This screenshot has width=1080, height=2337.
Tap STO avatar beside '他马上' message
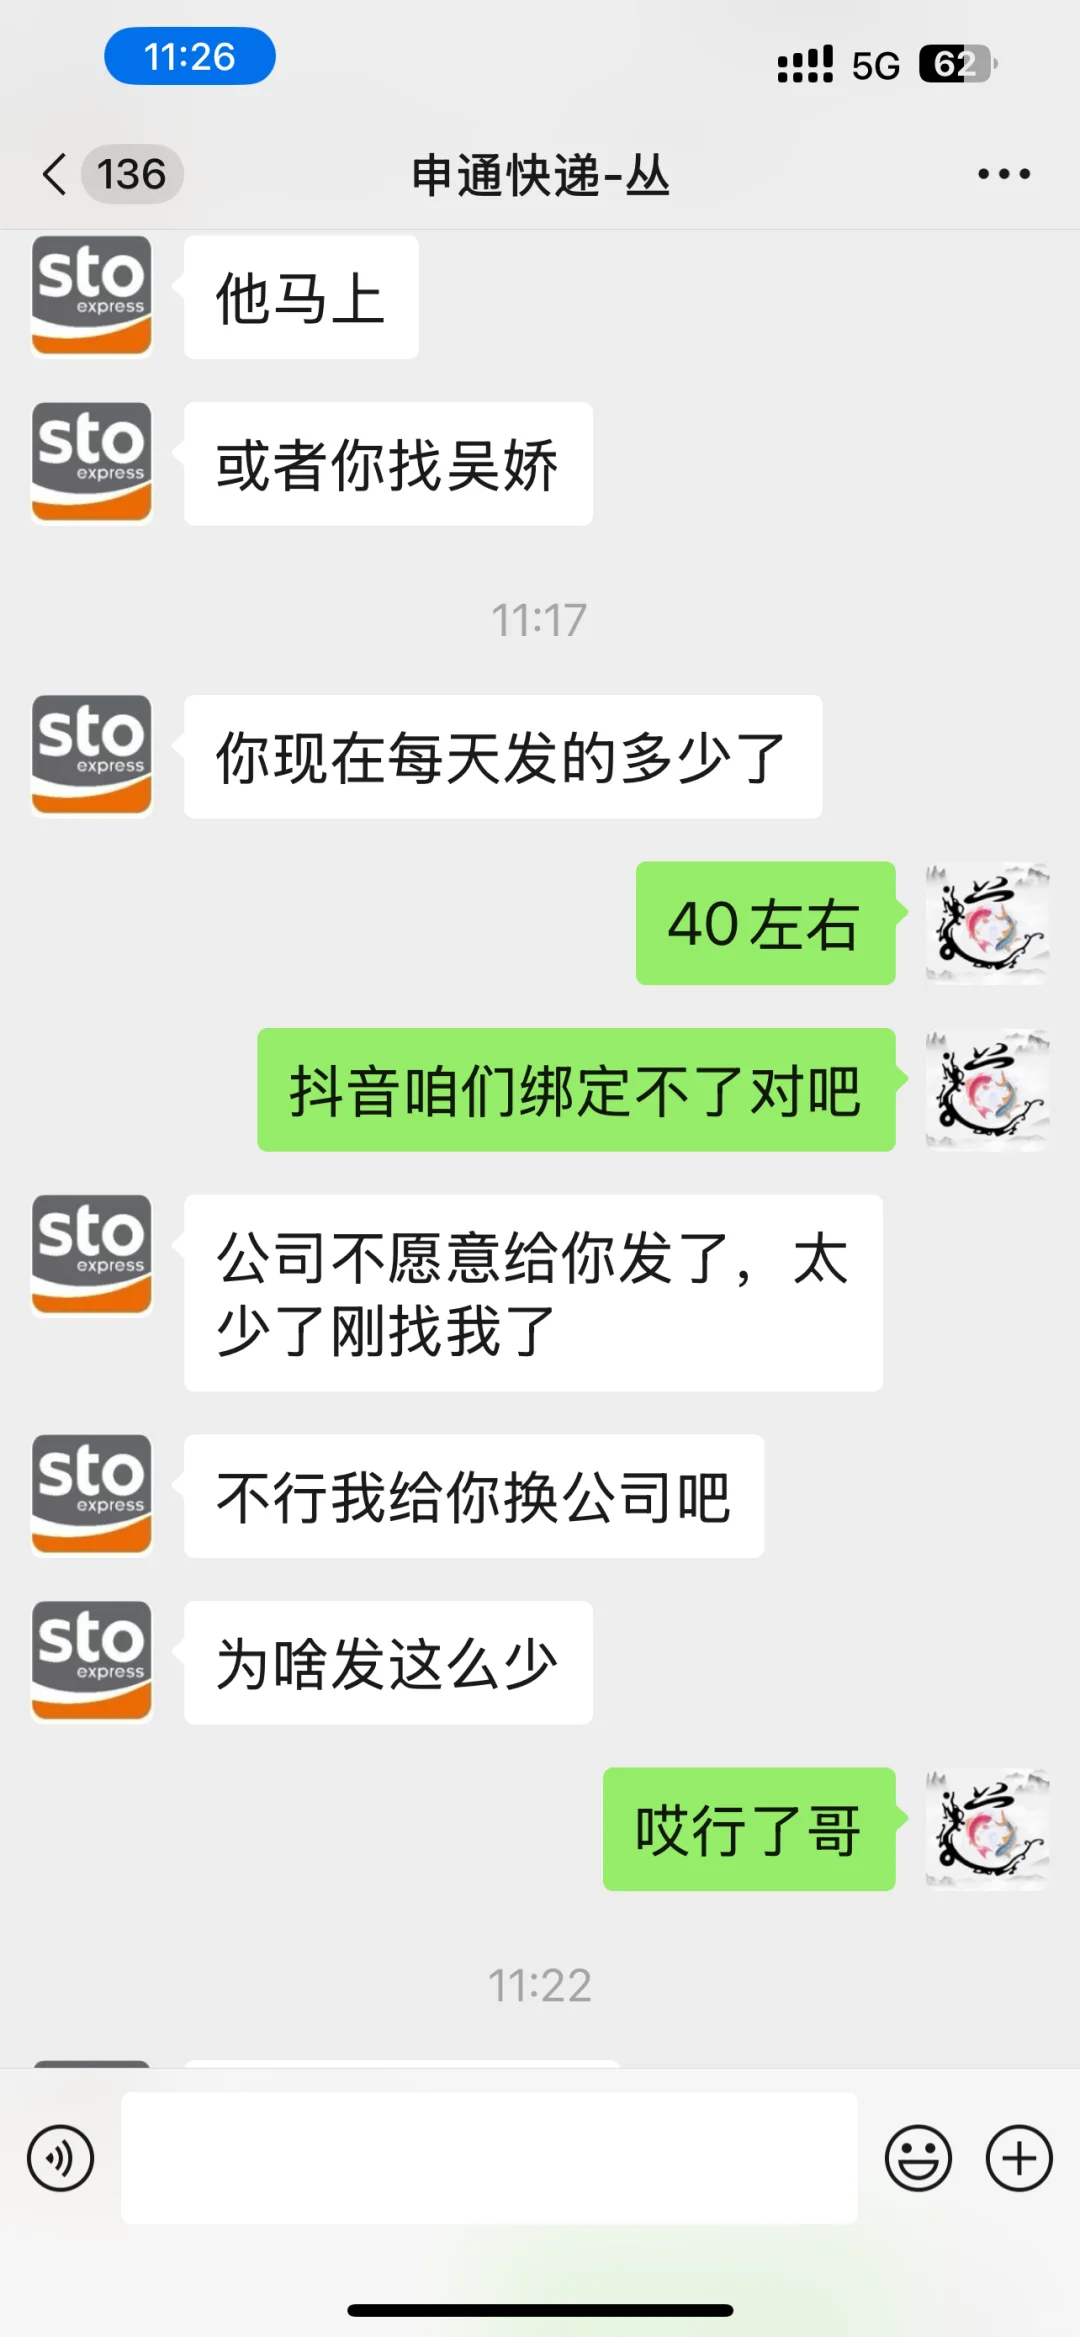tap(92, 296)
